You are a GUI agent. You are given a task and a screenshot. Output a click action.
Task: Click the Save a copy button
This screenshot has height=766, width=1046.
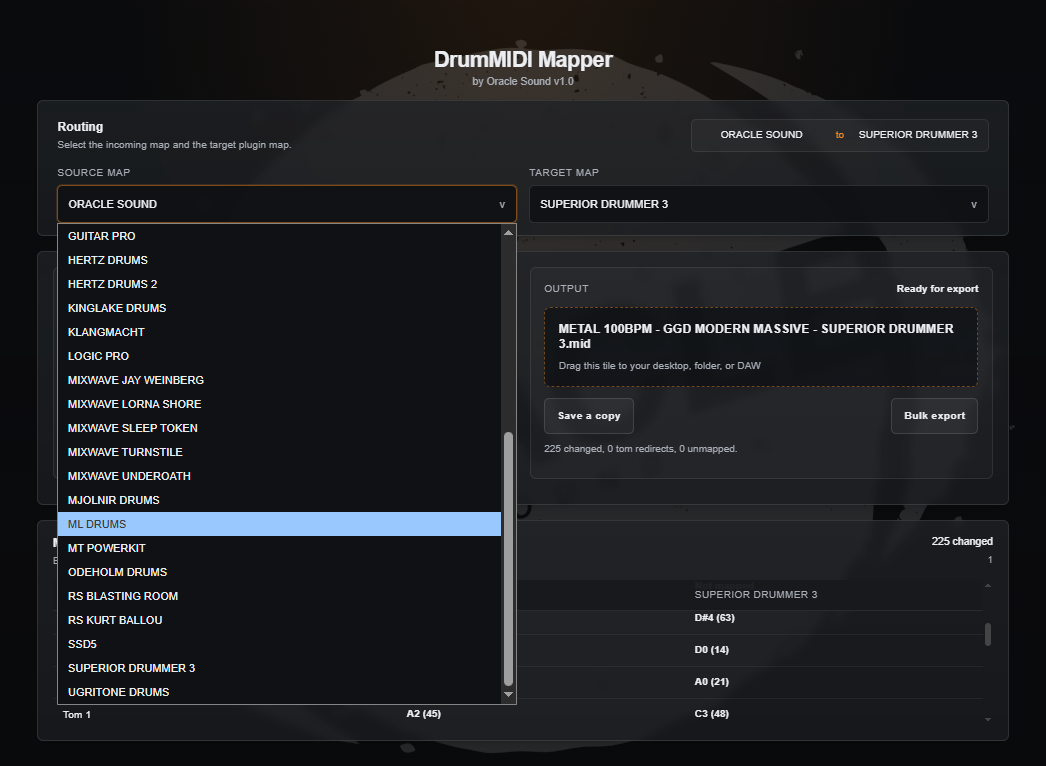click(x=588, y=416)
